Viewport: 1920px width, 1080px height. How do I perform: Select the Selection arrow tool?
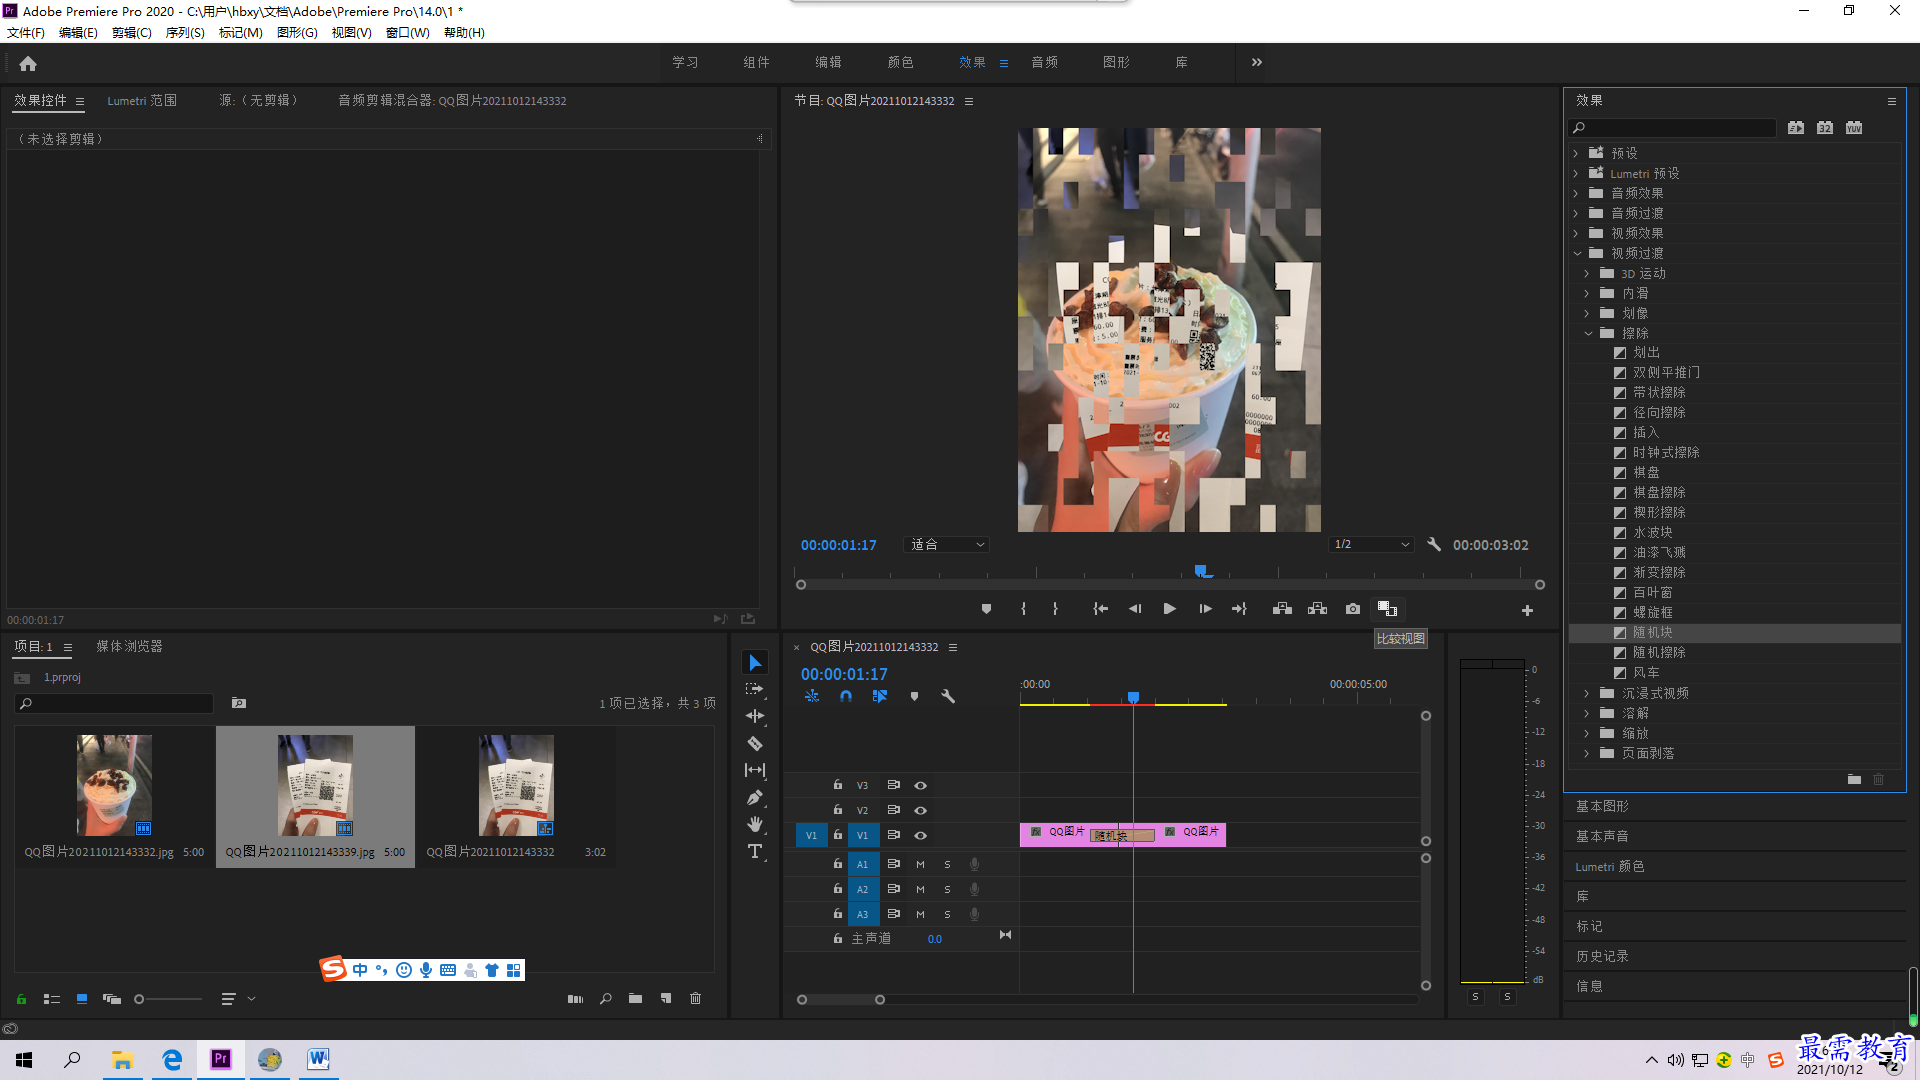pos(755,663)
